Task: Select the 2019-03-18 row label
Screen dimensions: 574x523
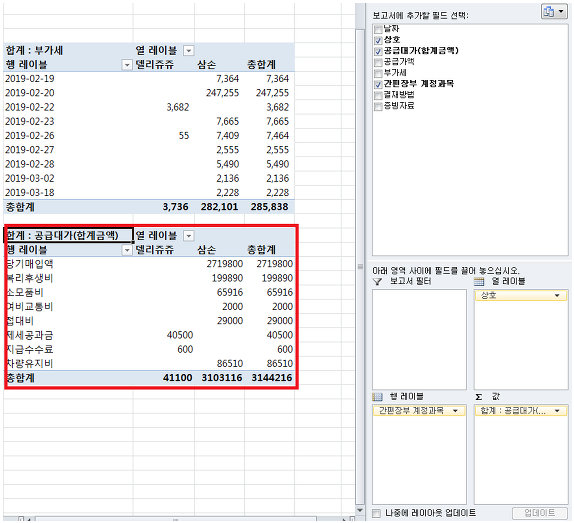Action: [x=30, y=193]
